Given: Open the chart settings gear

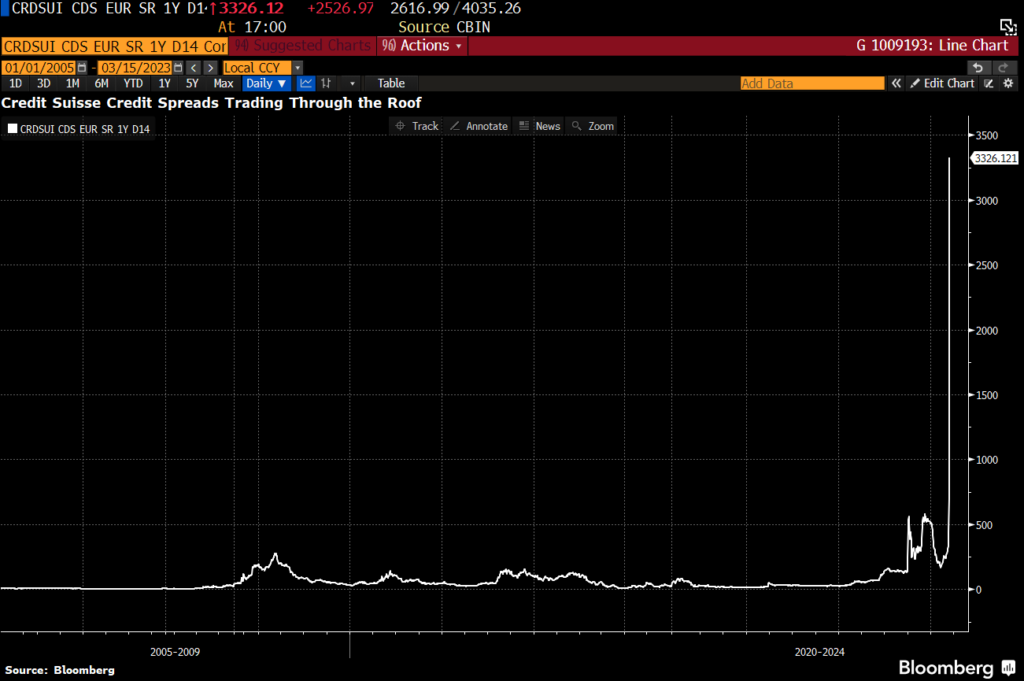Looking at the screenshot, I should coord(1008,83).
